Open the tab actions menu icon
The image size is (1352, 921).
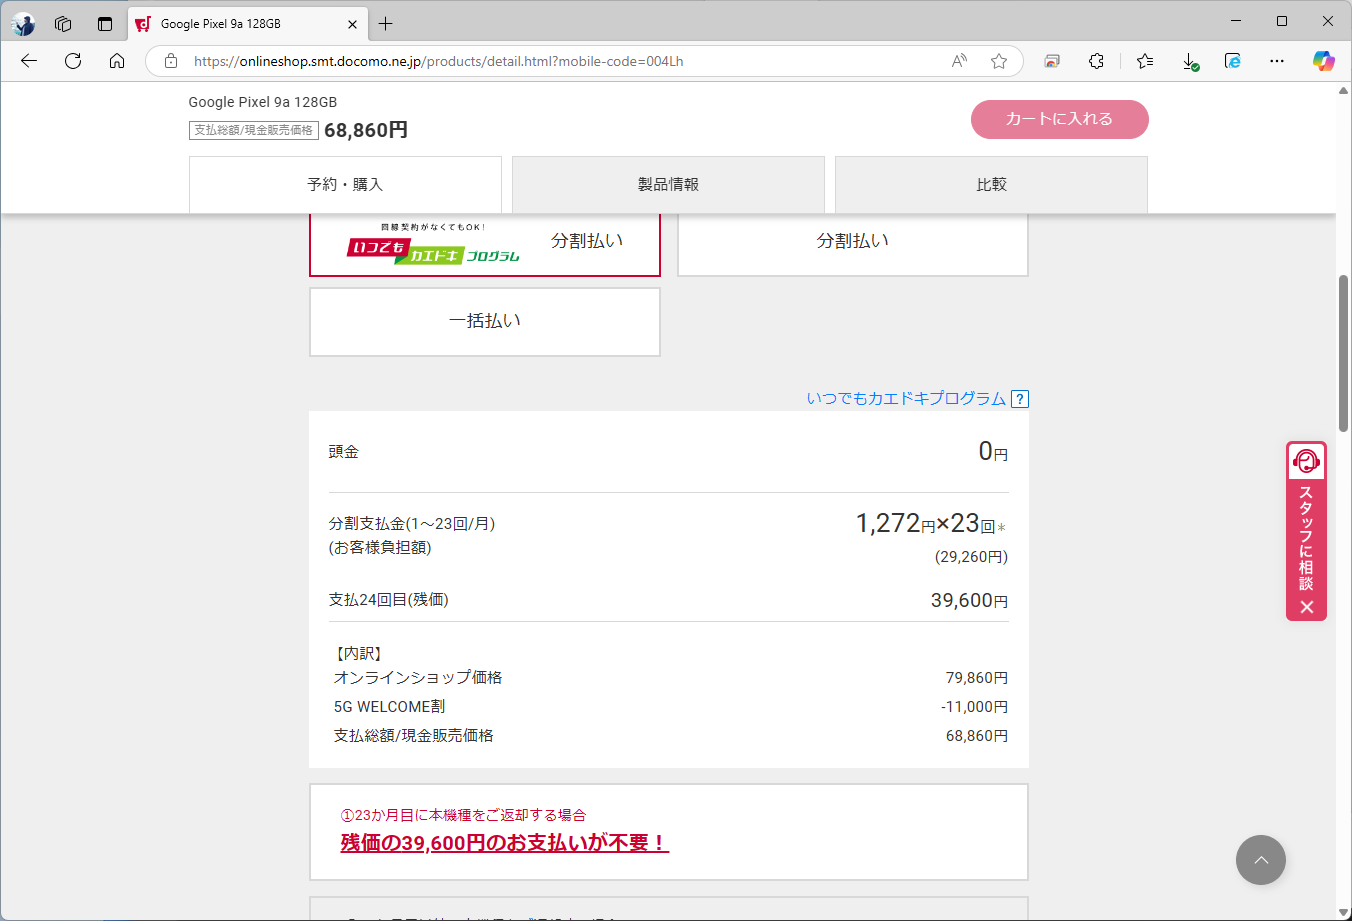105,24
